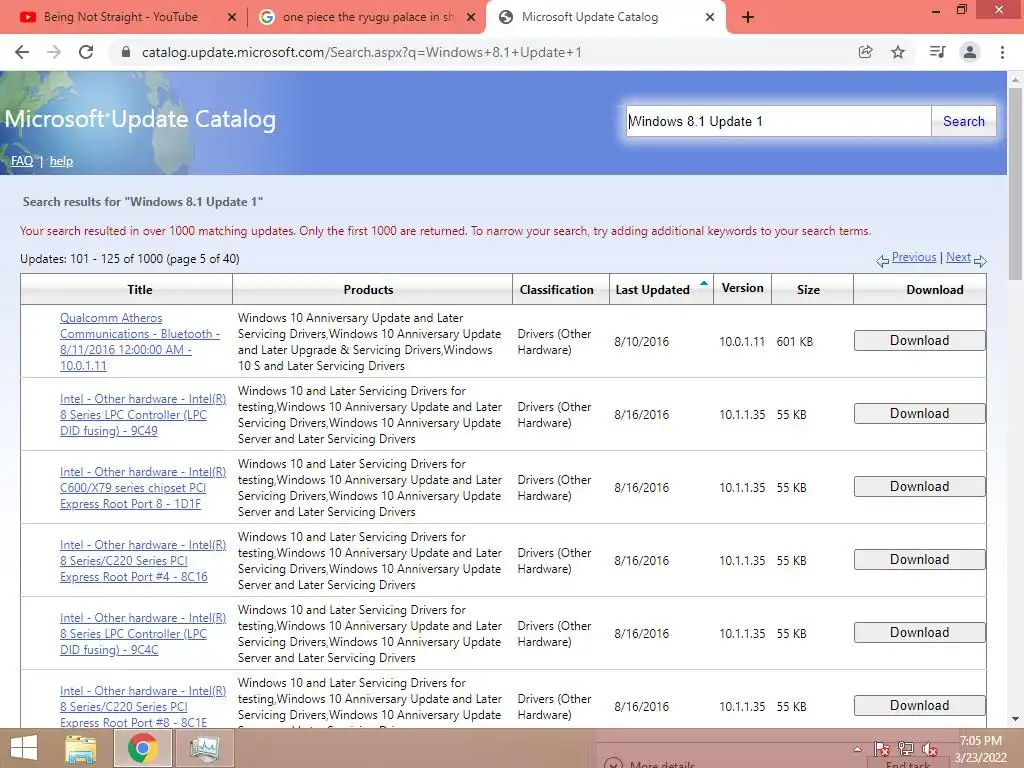This screenshot has height=768, width=1024.
Task: Open the Intel C600/X79 Root Port 8 - 1D1F link
Action: tap(142, 488)
